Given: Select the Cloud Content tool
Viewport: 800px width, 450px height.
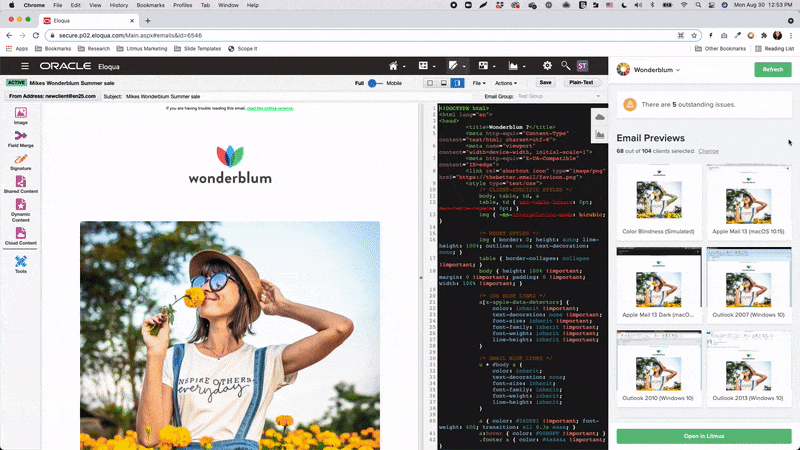Looking at the screenshot, I should click(x=20, y=236).
